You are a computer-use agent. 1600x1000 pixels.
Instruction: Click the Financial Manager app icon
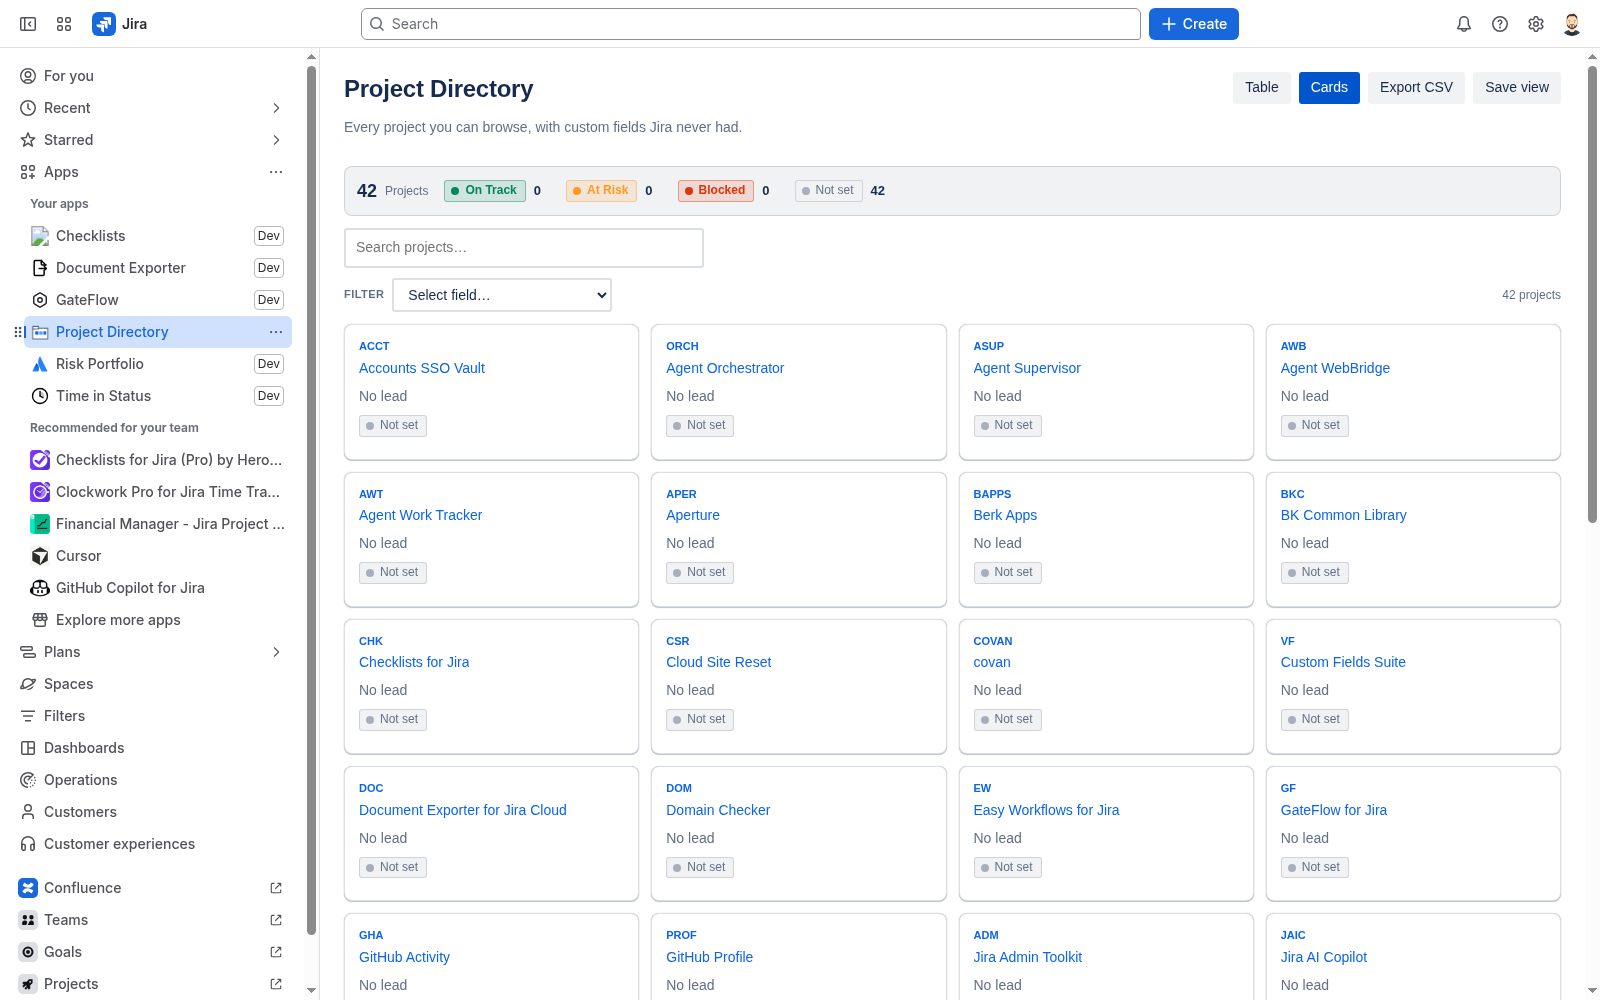40,524
